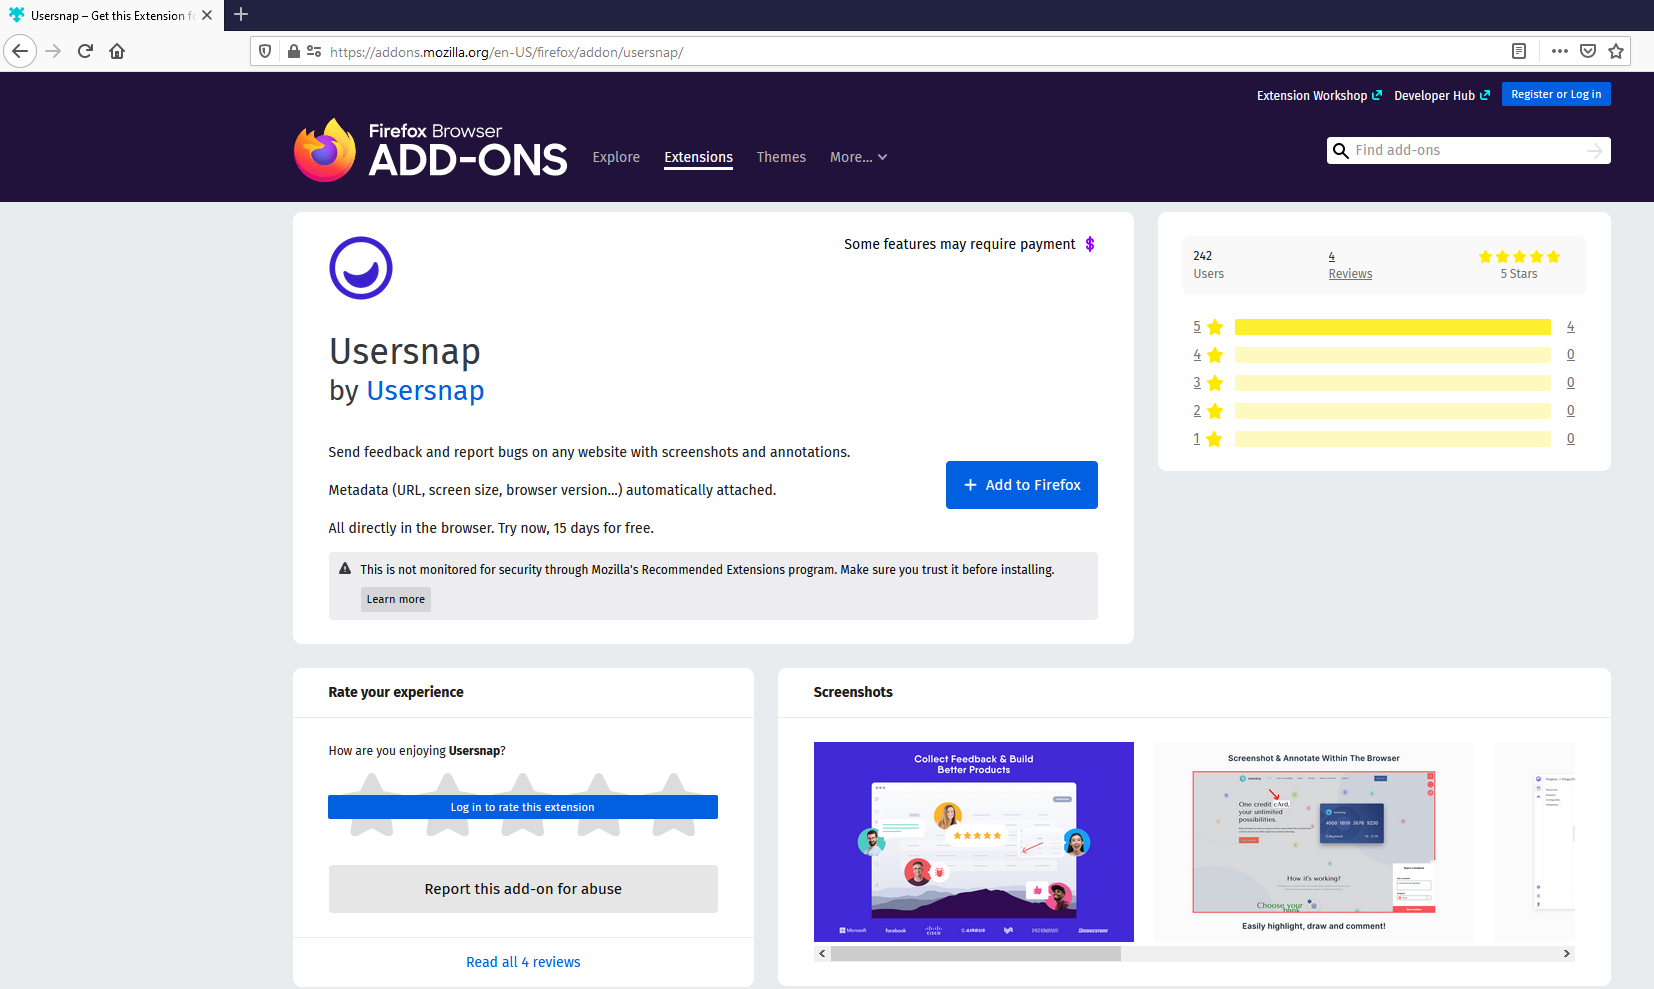This screenshot has width=1654, height=989.
Task: Save page to Pocket
Action: [x=1588, y=51]
